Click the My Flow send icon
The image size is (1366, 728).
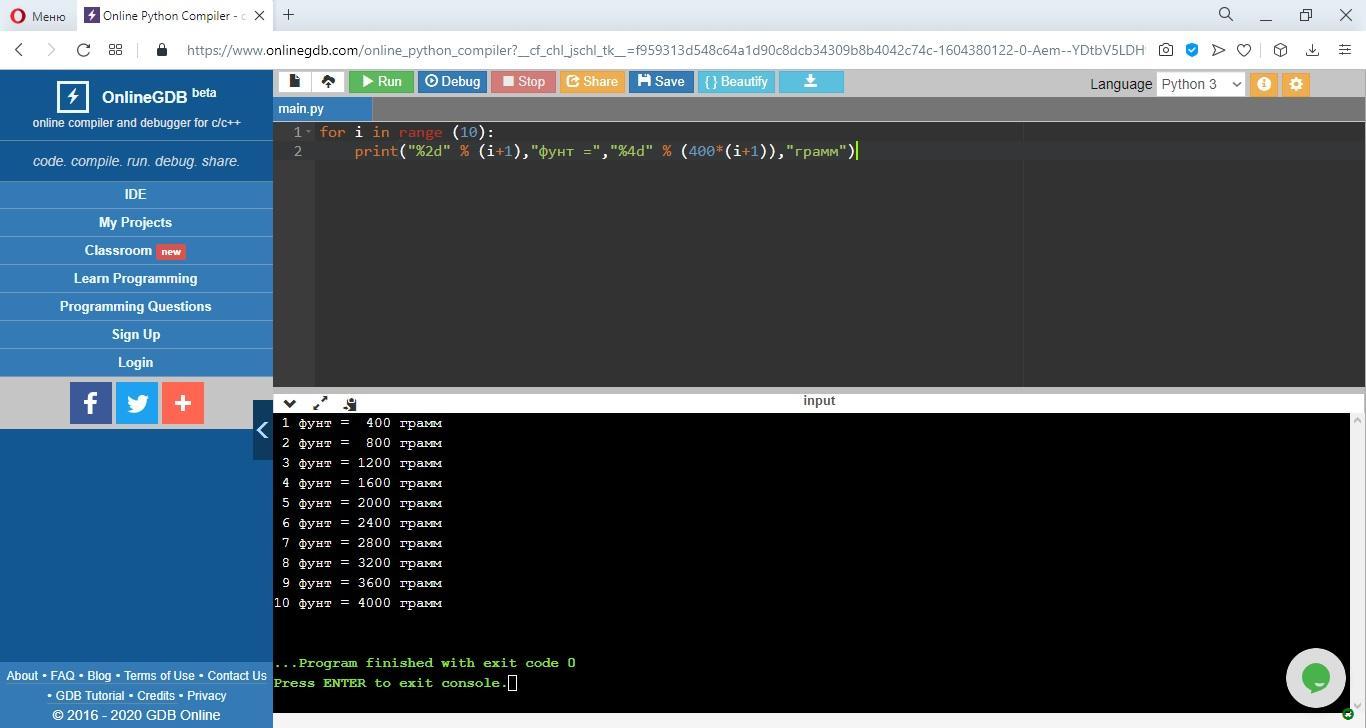(x=1218, y=50)
